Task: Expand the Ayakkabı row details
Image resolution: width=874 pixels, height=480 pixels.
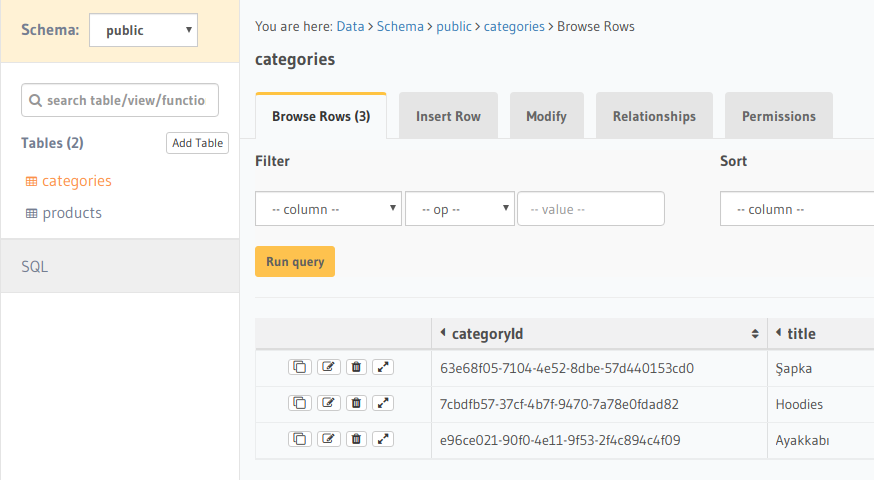Action: 383,439
